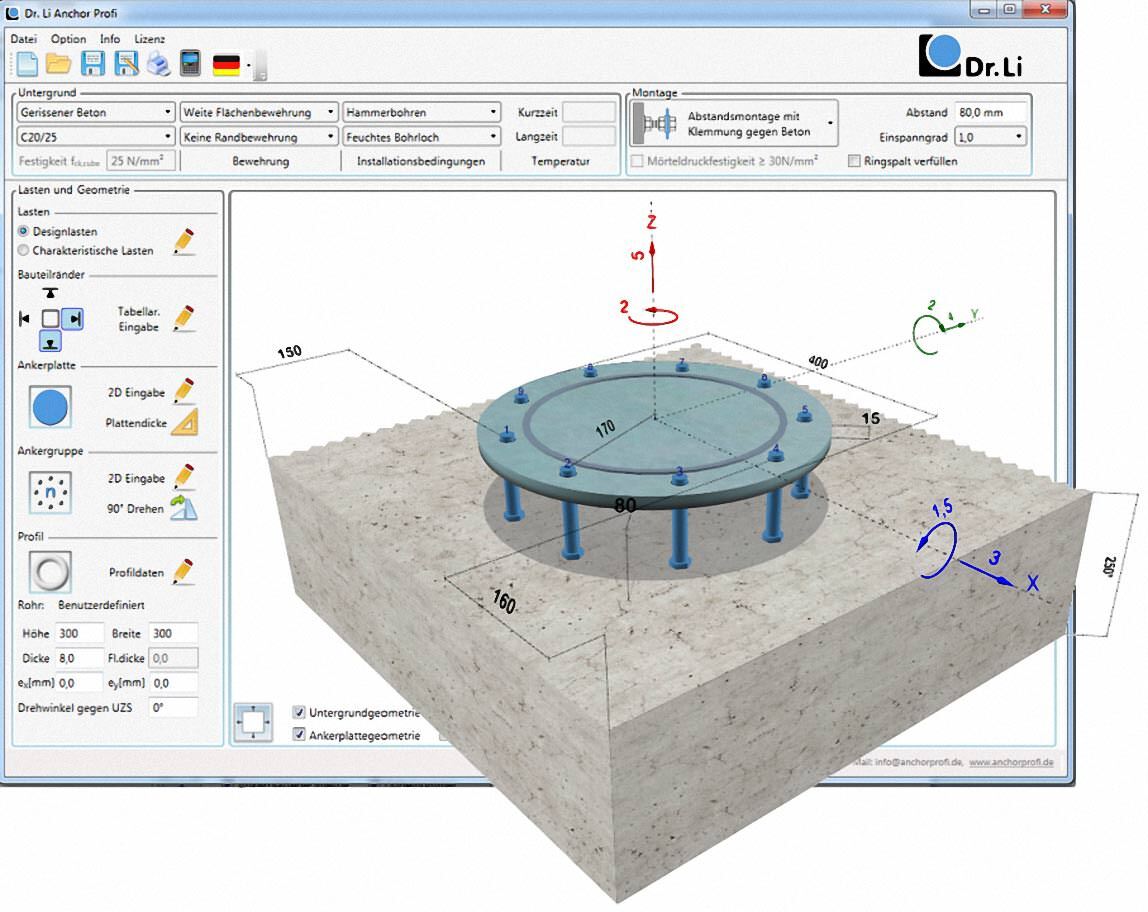Click the ey[mm] input field

point(173,683)
